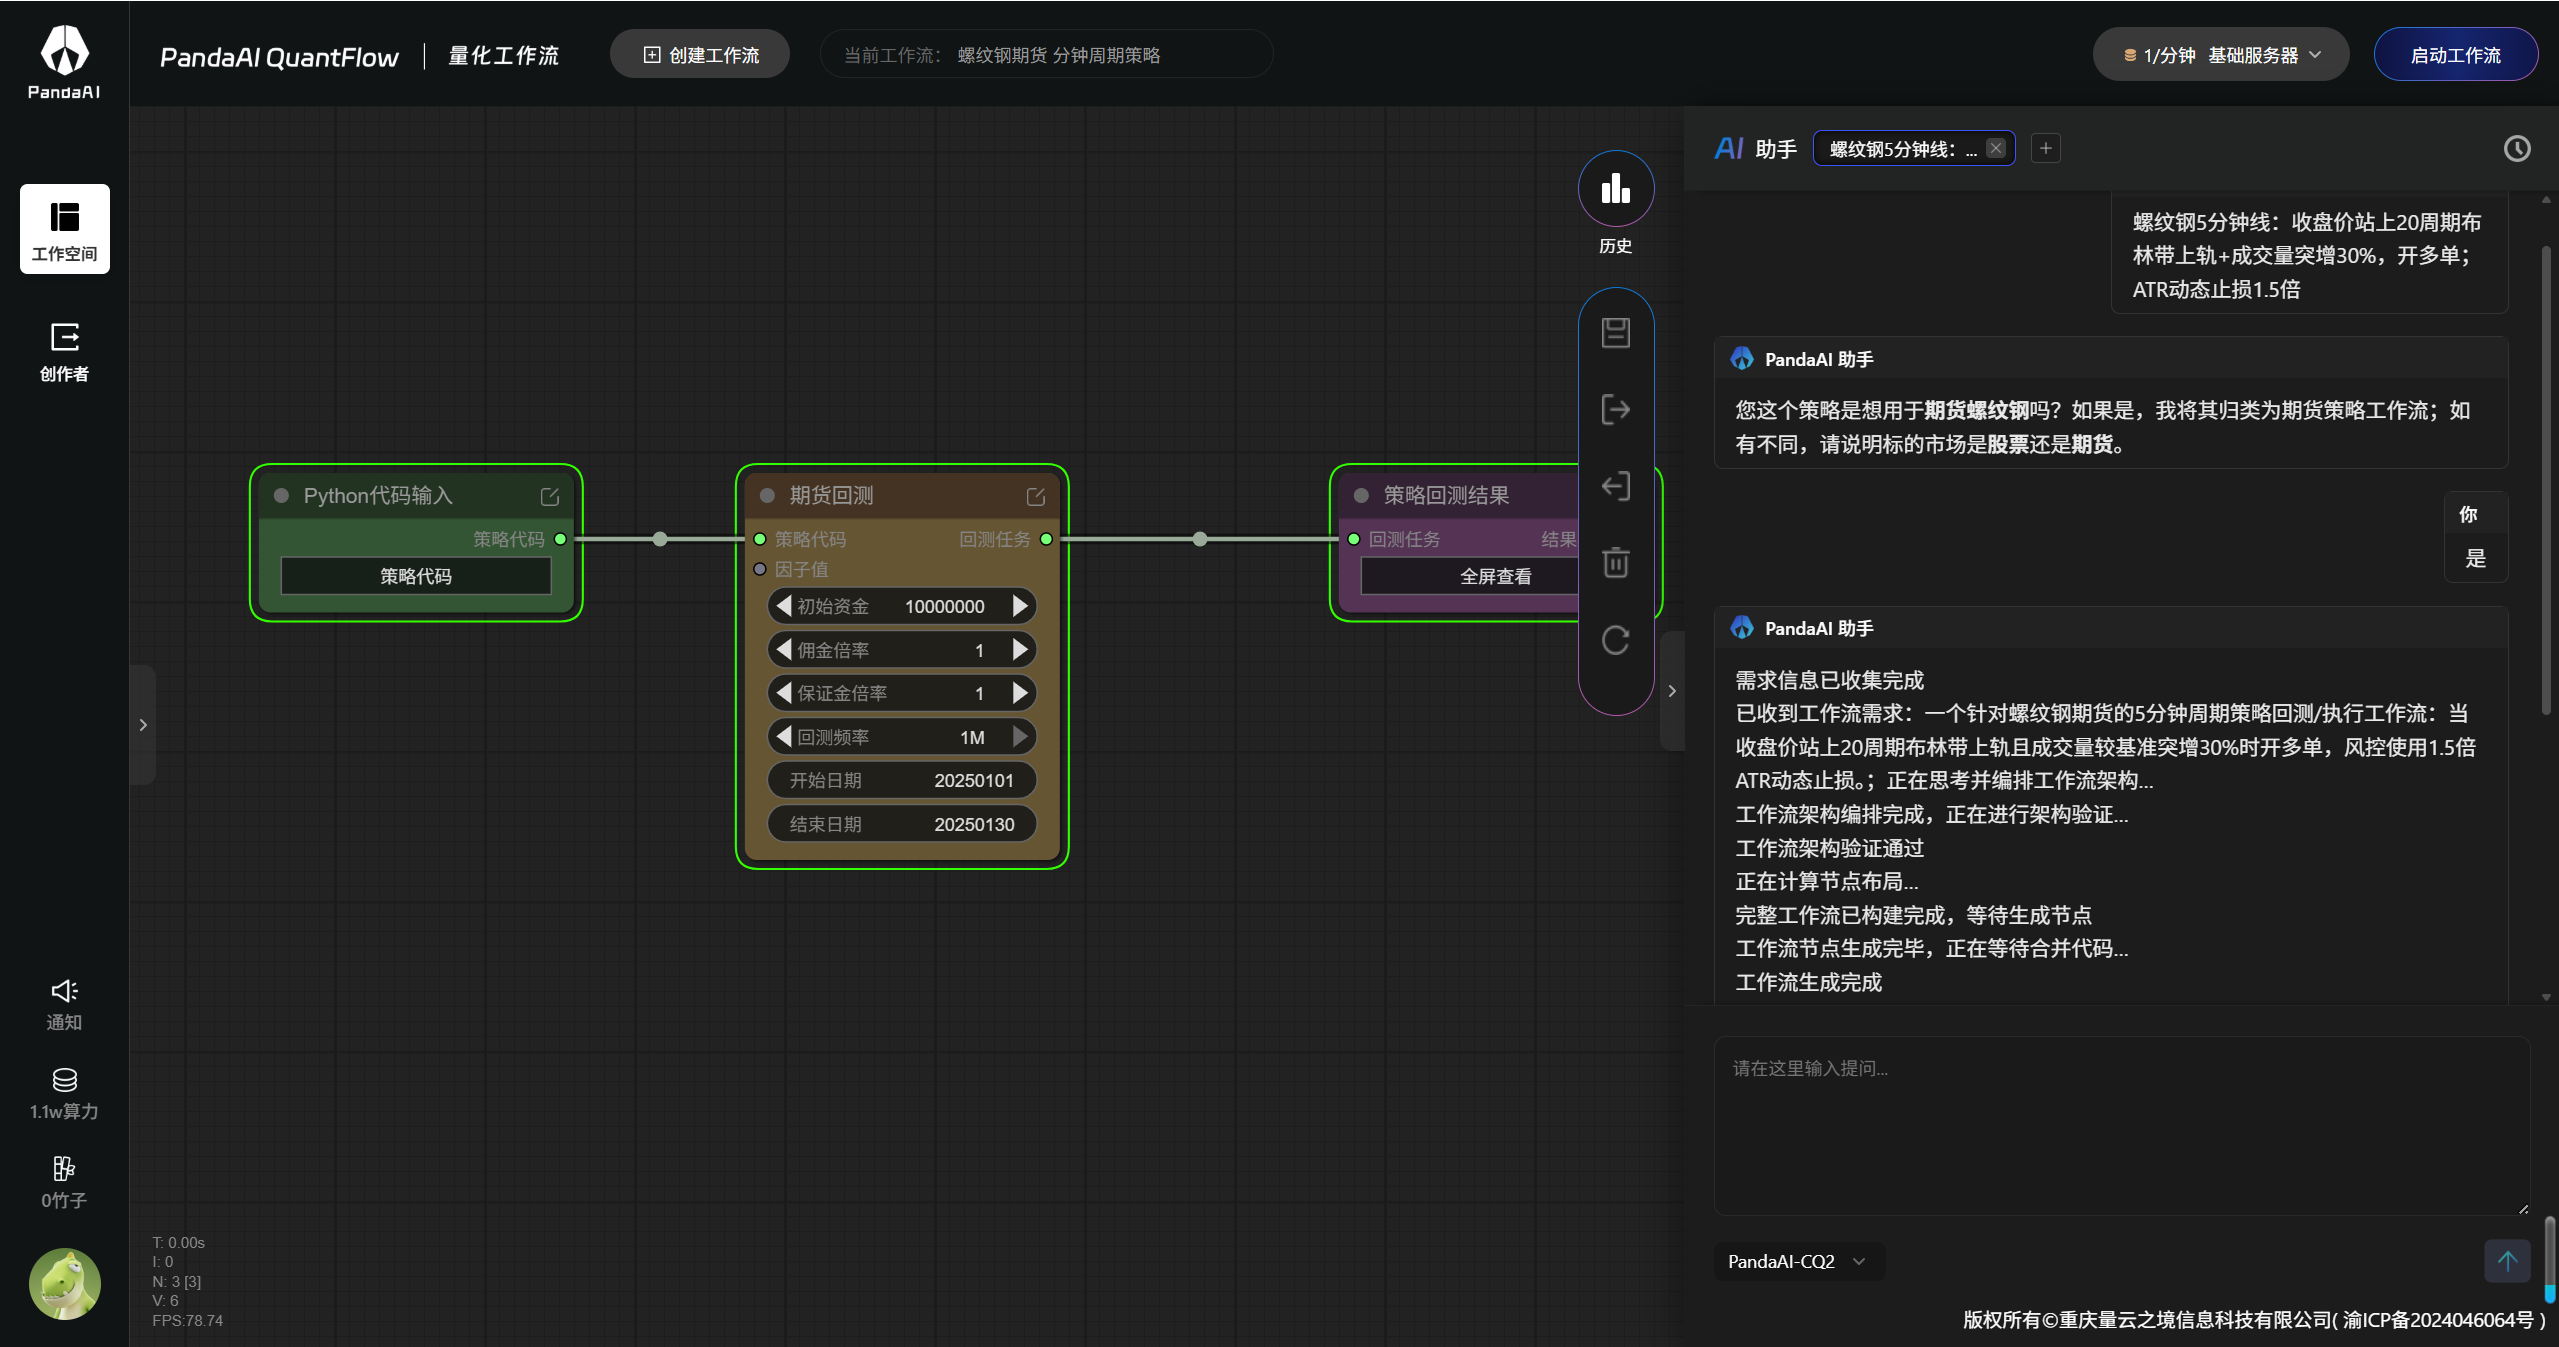Expand the left collapsed side panel arrow
Screen dimensions: 2559x1347
(x=143, y=725)
